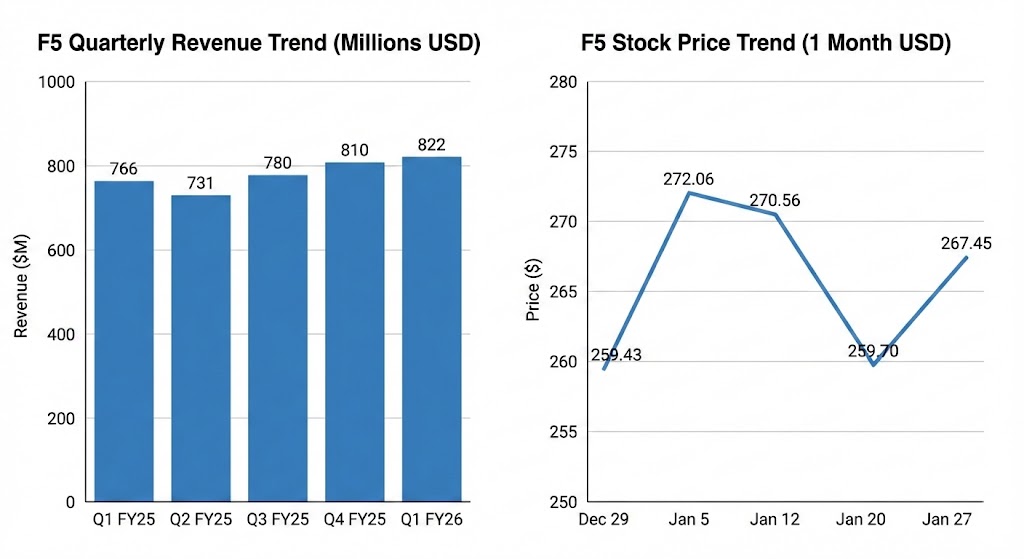Select the Q4 FY25 revenue bar
Screen dimensions: 1024x559
(x=355, y=331)
